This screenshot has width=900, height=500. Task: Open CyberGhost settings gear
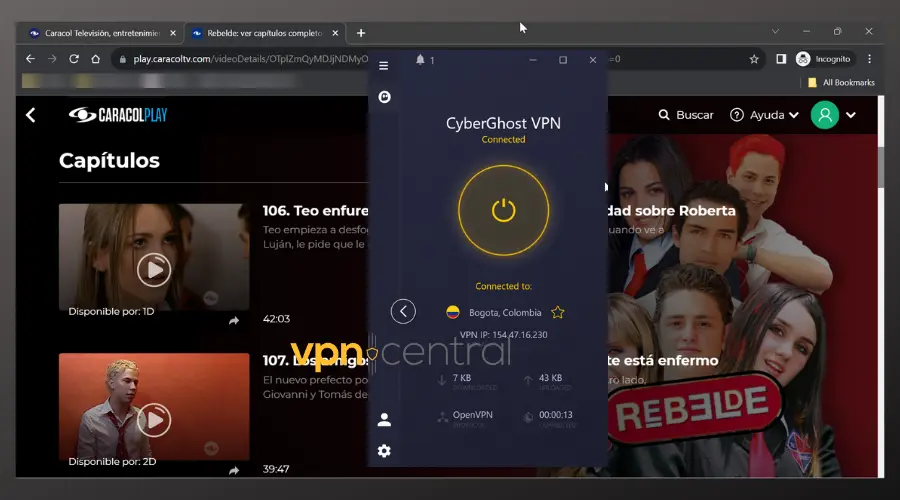pos(384,451)
